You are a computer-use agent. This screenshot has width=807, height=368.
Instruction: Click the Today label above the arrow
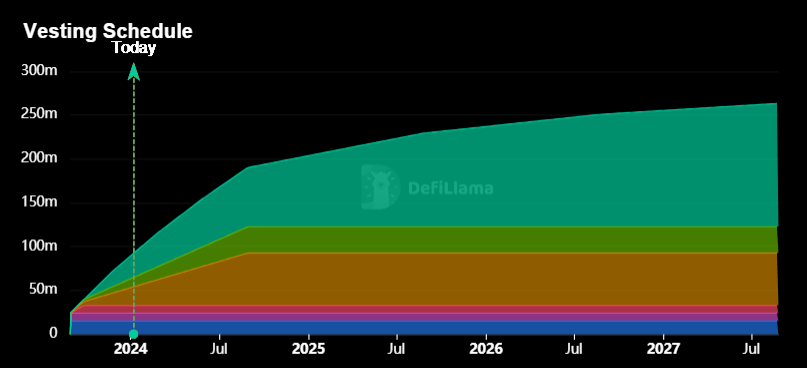pyautogui.click(x=134, y=48)
